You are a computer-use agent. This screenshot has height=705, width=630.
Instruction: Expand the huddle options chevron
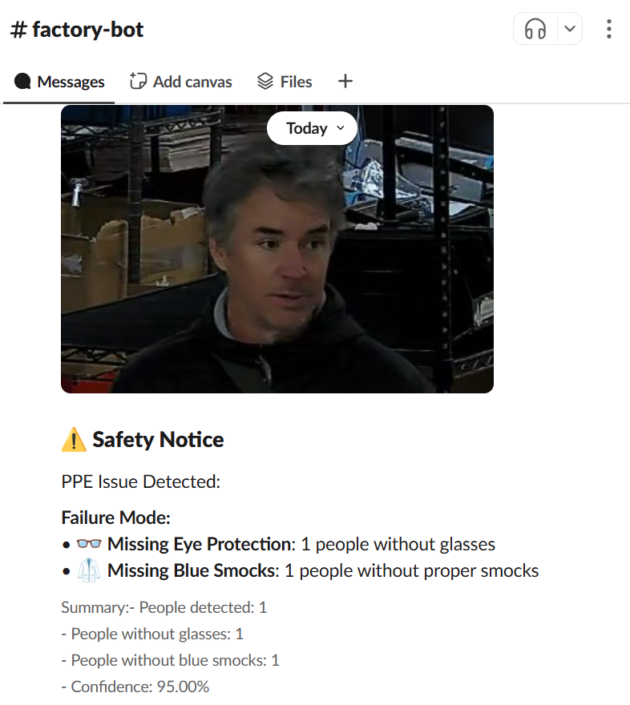(x=570, y=29)
